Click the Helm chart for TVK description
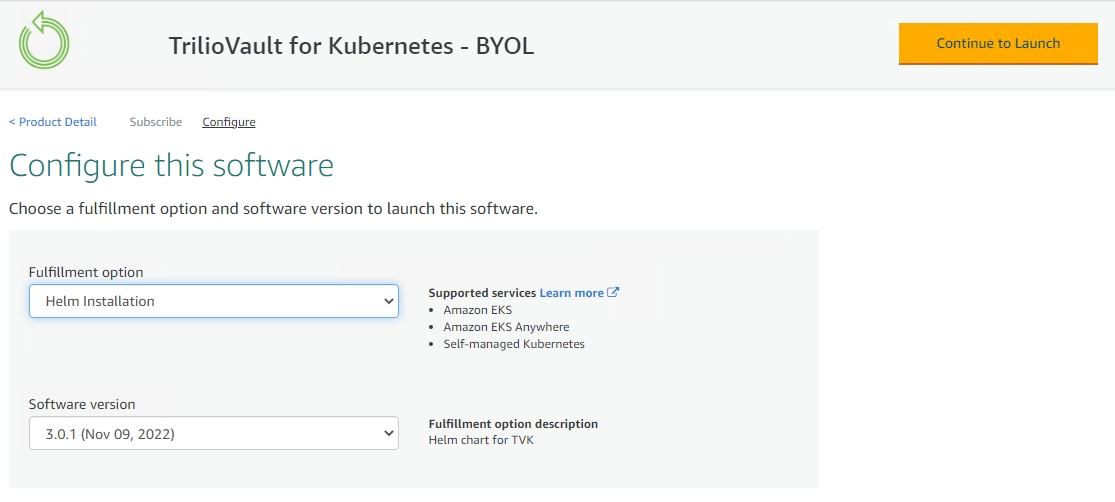The height and width of the screenshot is (502, 1115). pos(481,440)
